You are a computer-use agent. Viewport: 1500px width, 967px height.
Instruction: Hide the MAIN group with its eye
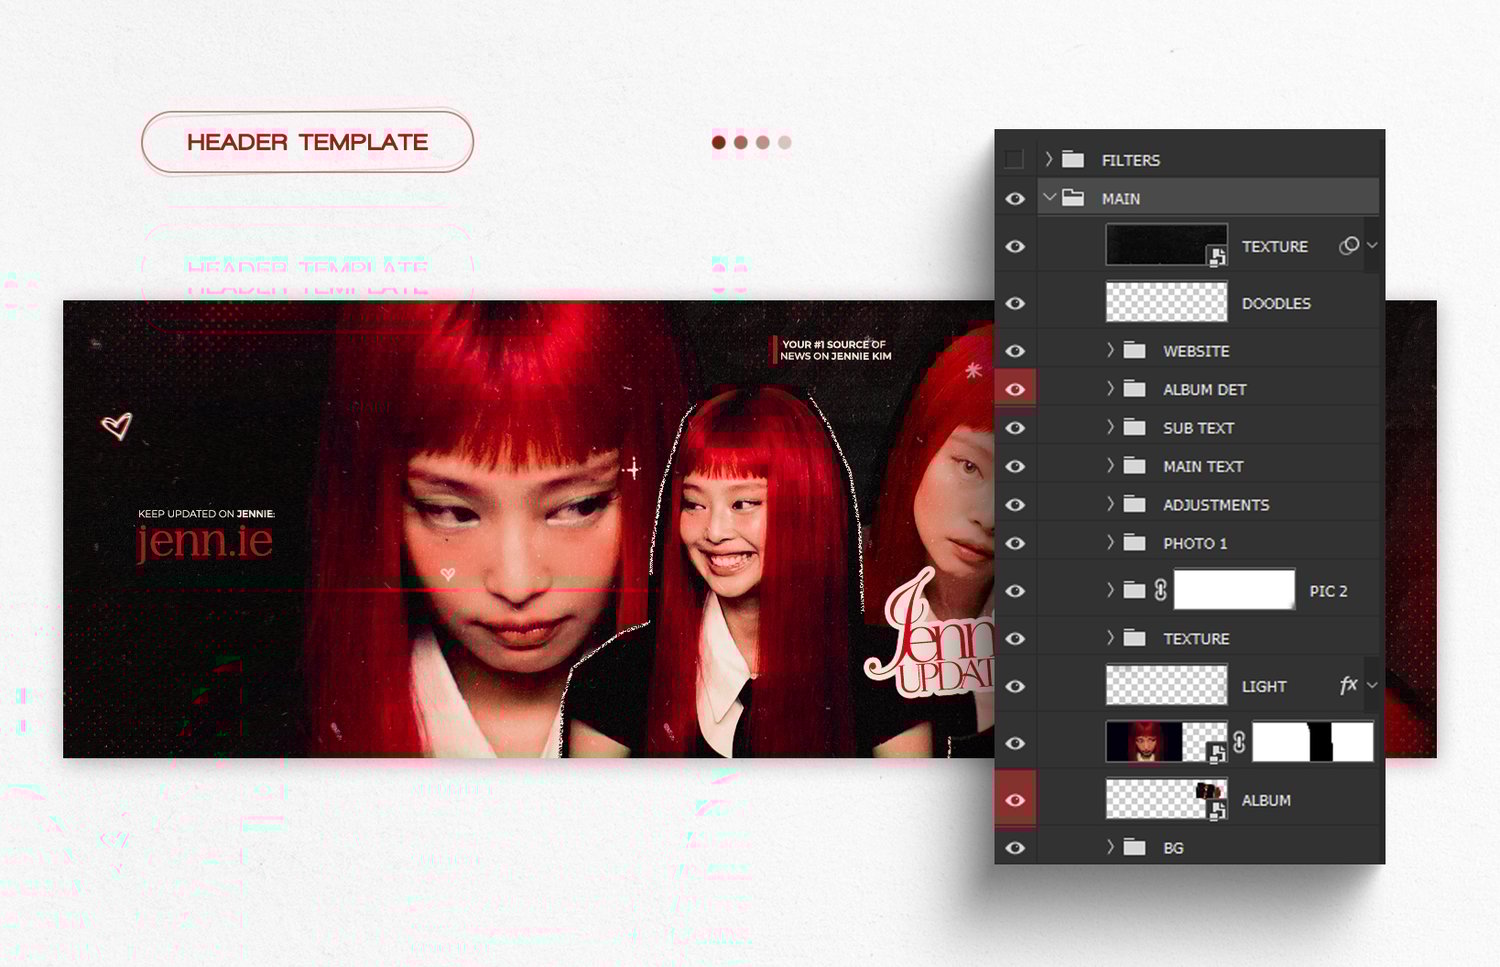1015,198
